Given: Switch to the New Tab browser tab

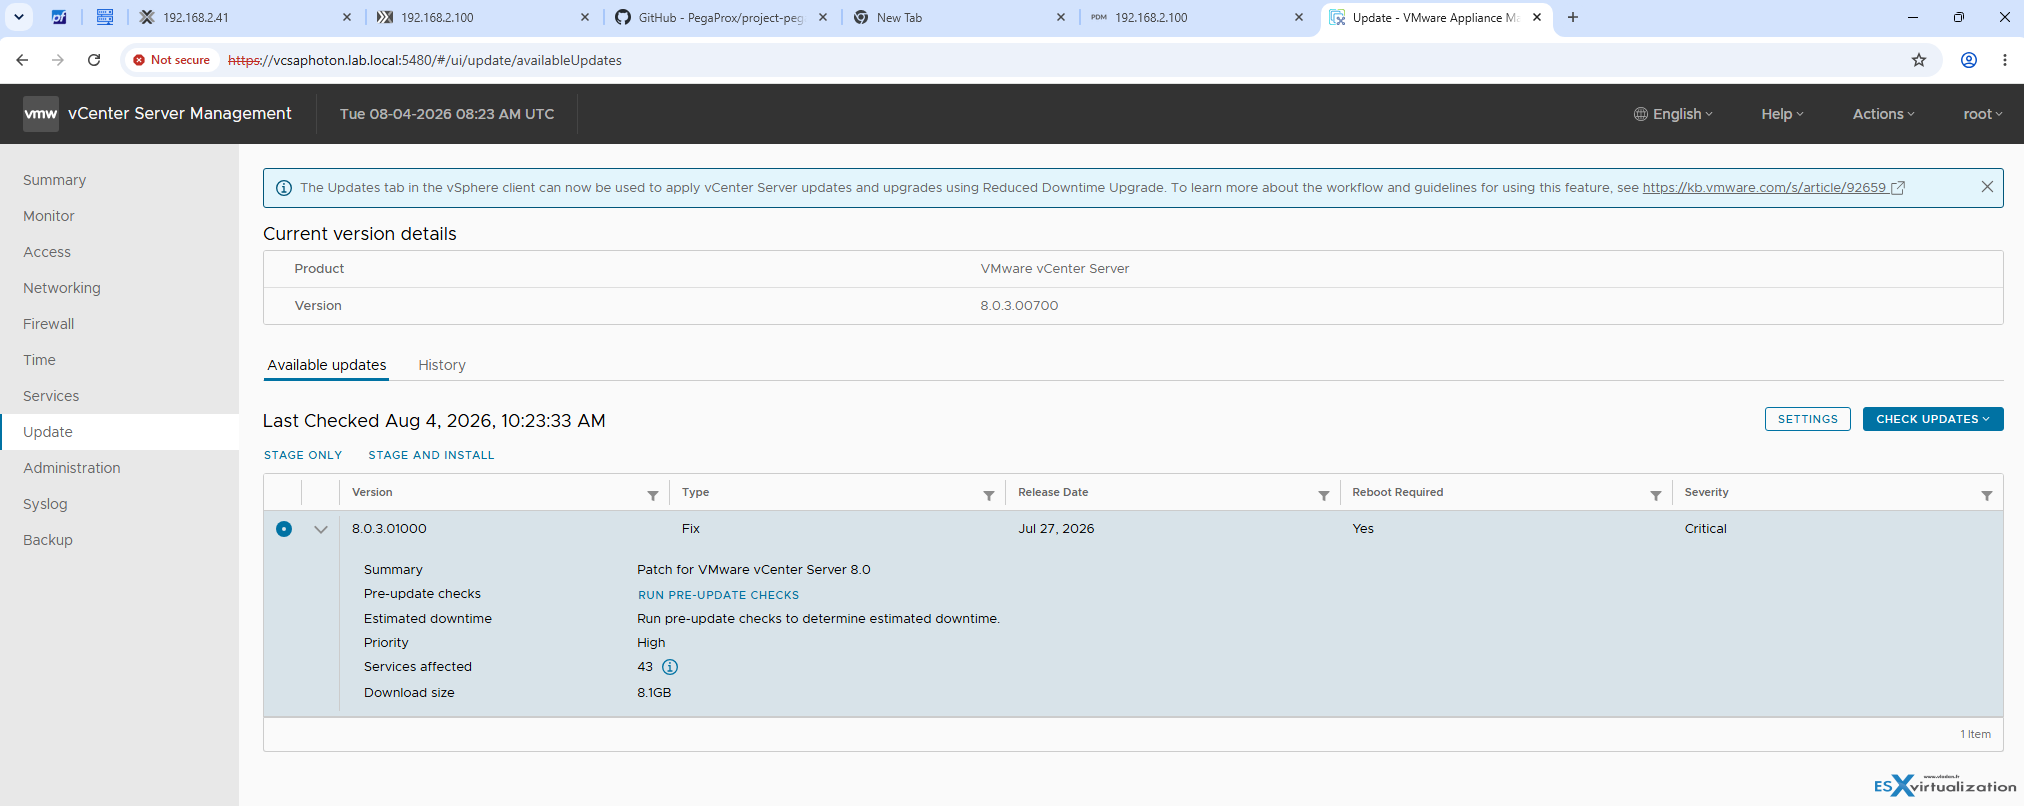Looking at the screenshot, I should (960, 17).
